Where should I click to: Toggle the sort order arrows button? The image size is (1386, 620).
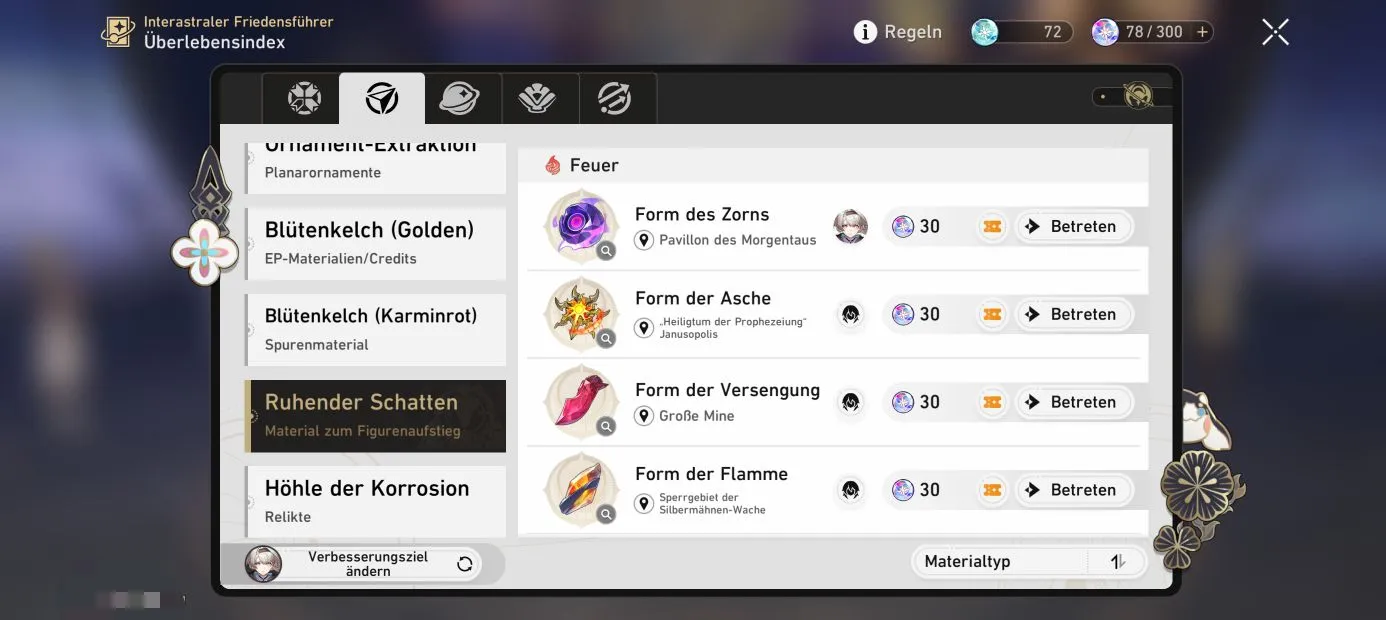(1118, 562)
